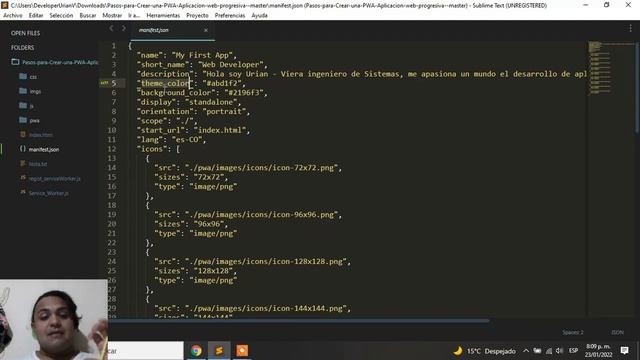
Task: Open the Buscar menu
Action: [88, 16]
